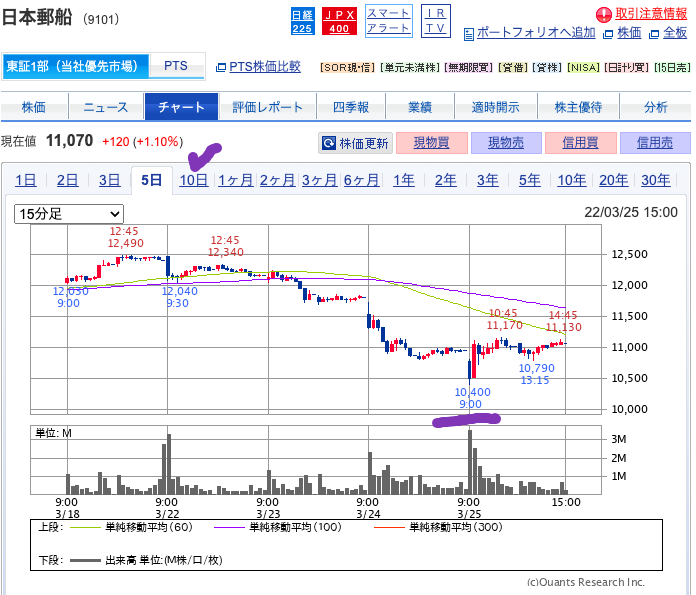Image resolution: width=696 pixels, height=595 pixels.
Task: Select the 1ヶ月 chart period
Action: tap(236, 180)
